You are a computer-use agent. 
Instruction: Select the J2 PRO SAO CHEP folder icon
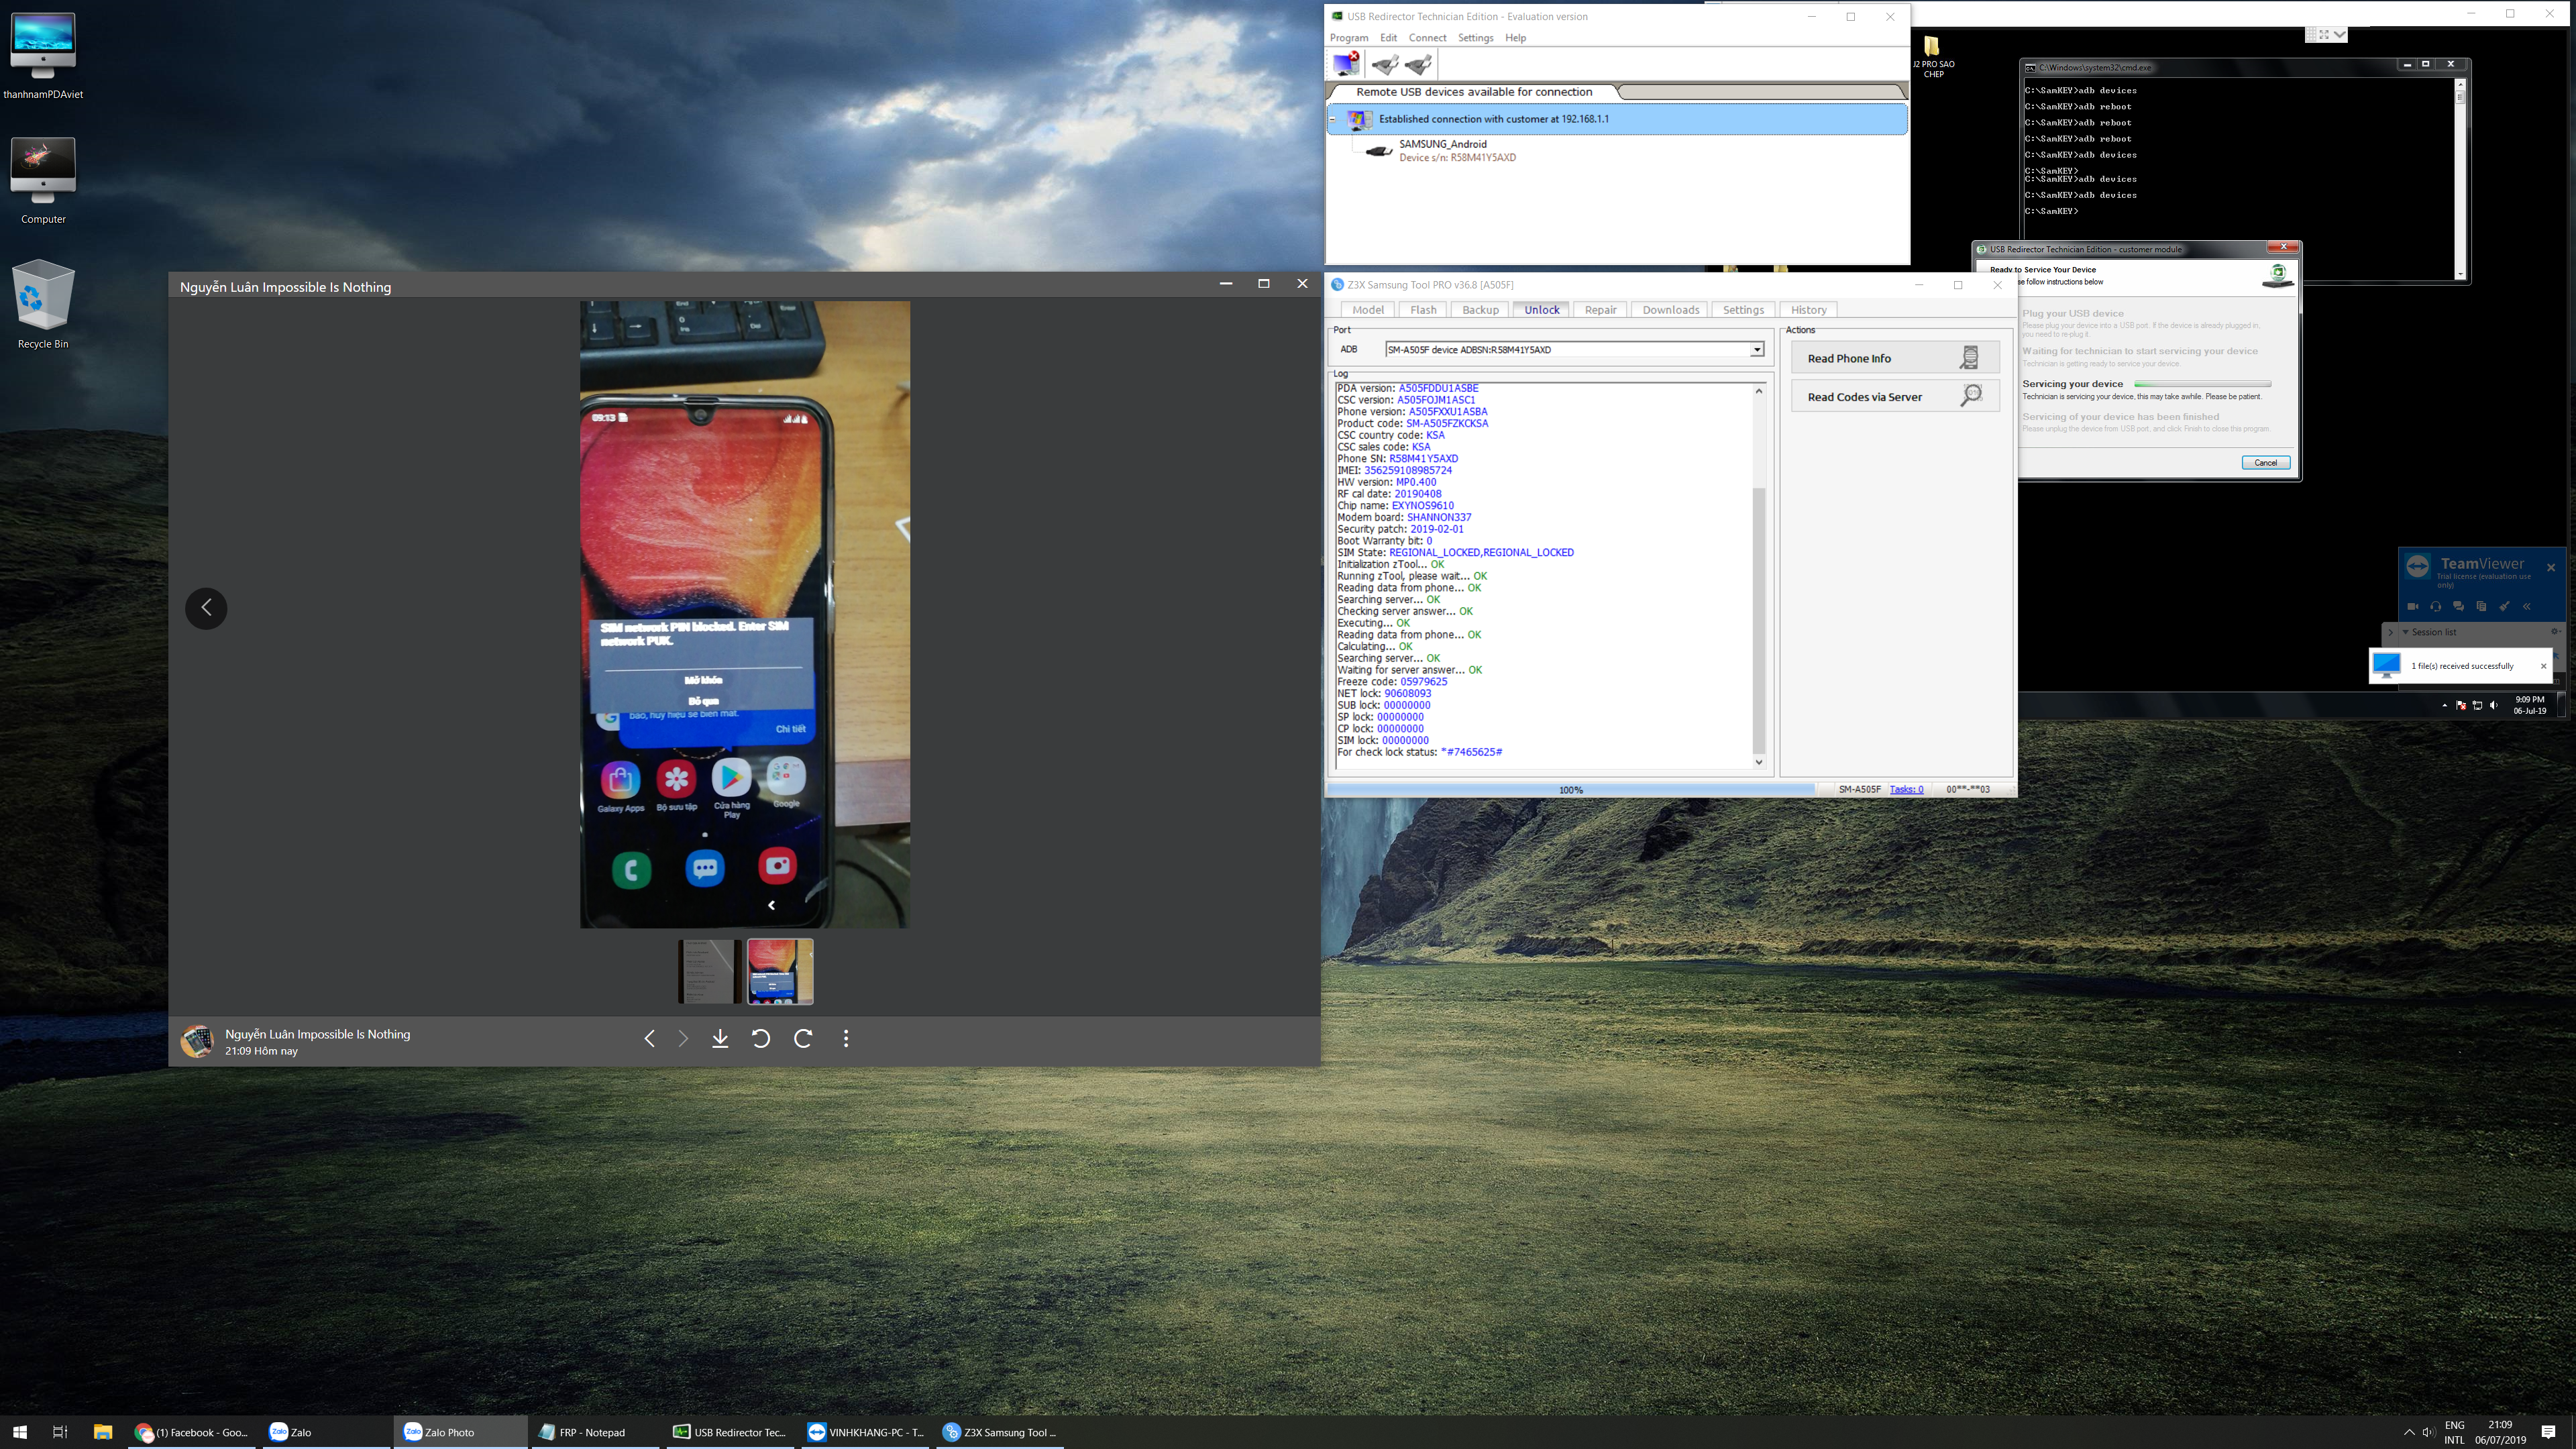[x=1933, y=57]
